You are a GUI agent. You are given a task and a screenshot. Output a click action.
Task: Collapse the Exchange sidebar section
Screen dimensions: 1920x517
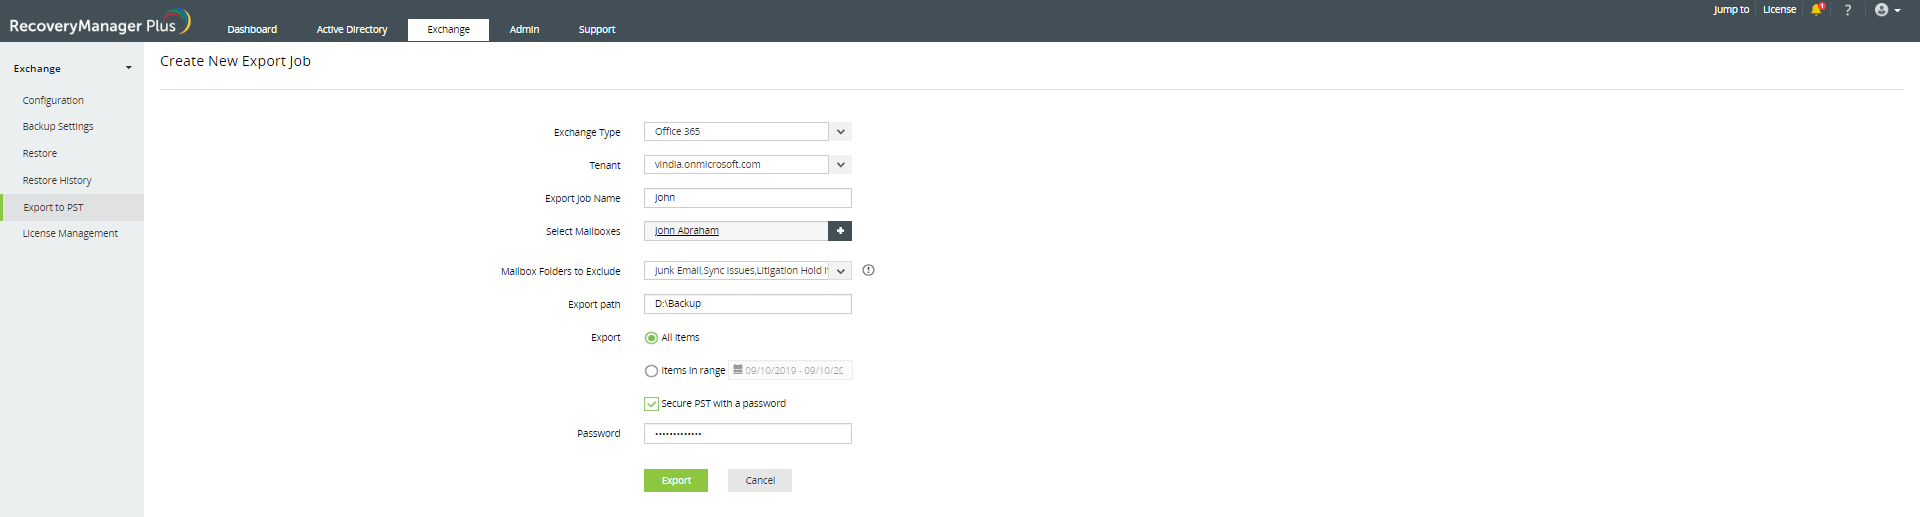point(128,68)
